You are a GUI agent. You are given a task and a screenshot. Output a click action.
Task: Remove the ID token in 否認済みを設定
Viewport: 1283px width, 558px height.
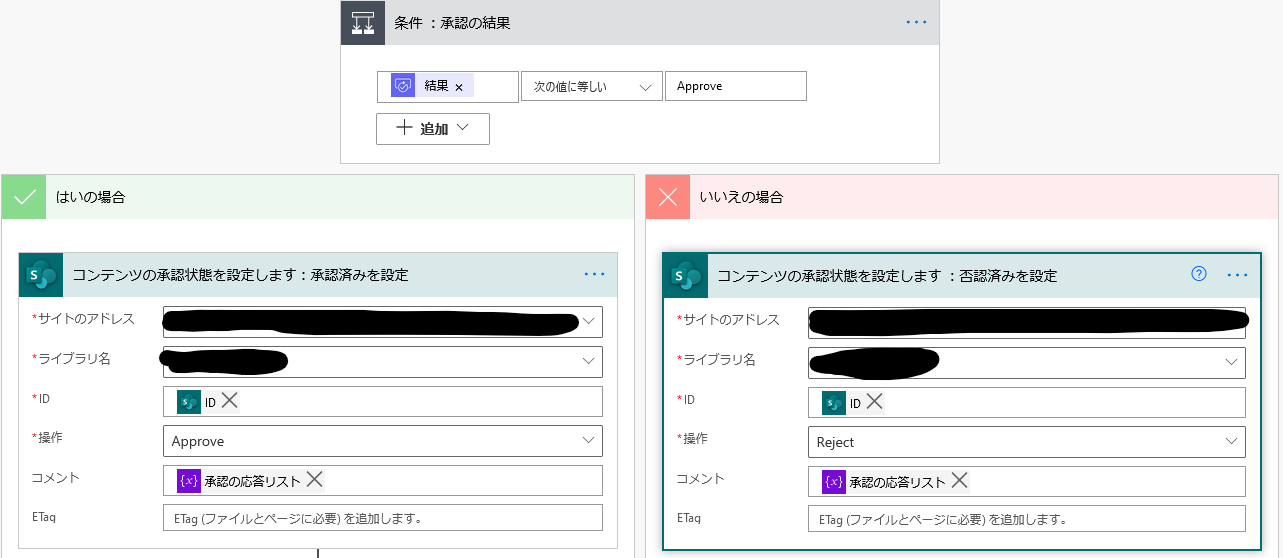click(874, 402)
